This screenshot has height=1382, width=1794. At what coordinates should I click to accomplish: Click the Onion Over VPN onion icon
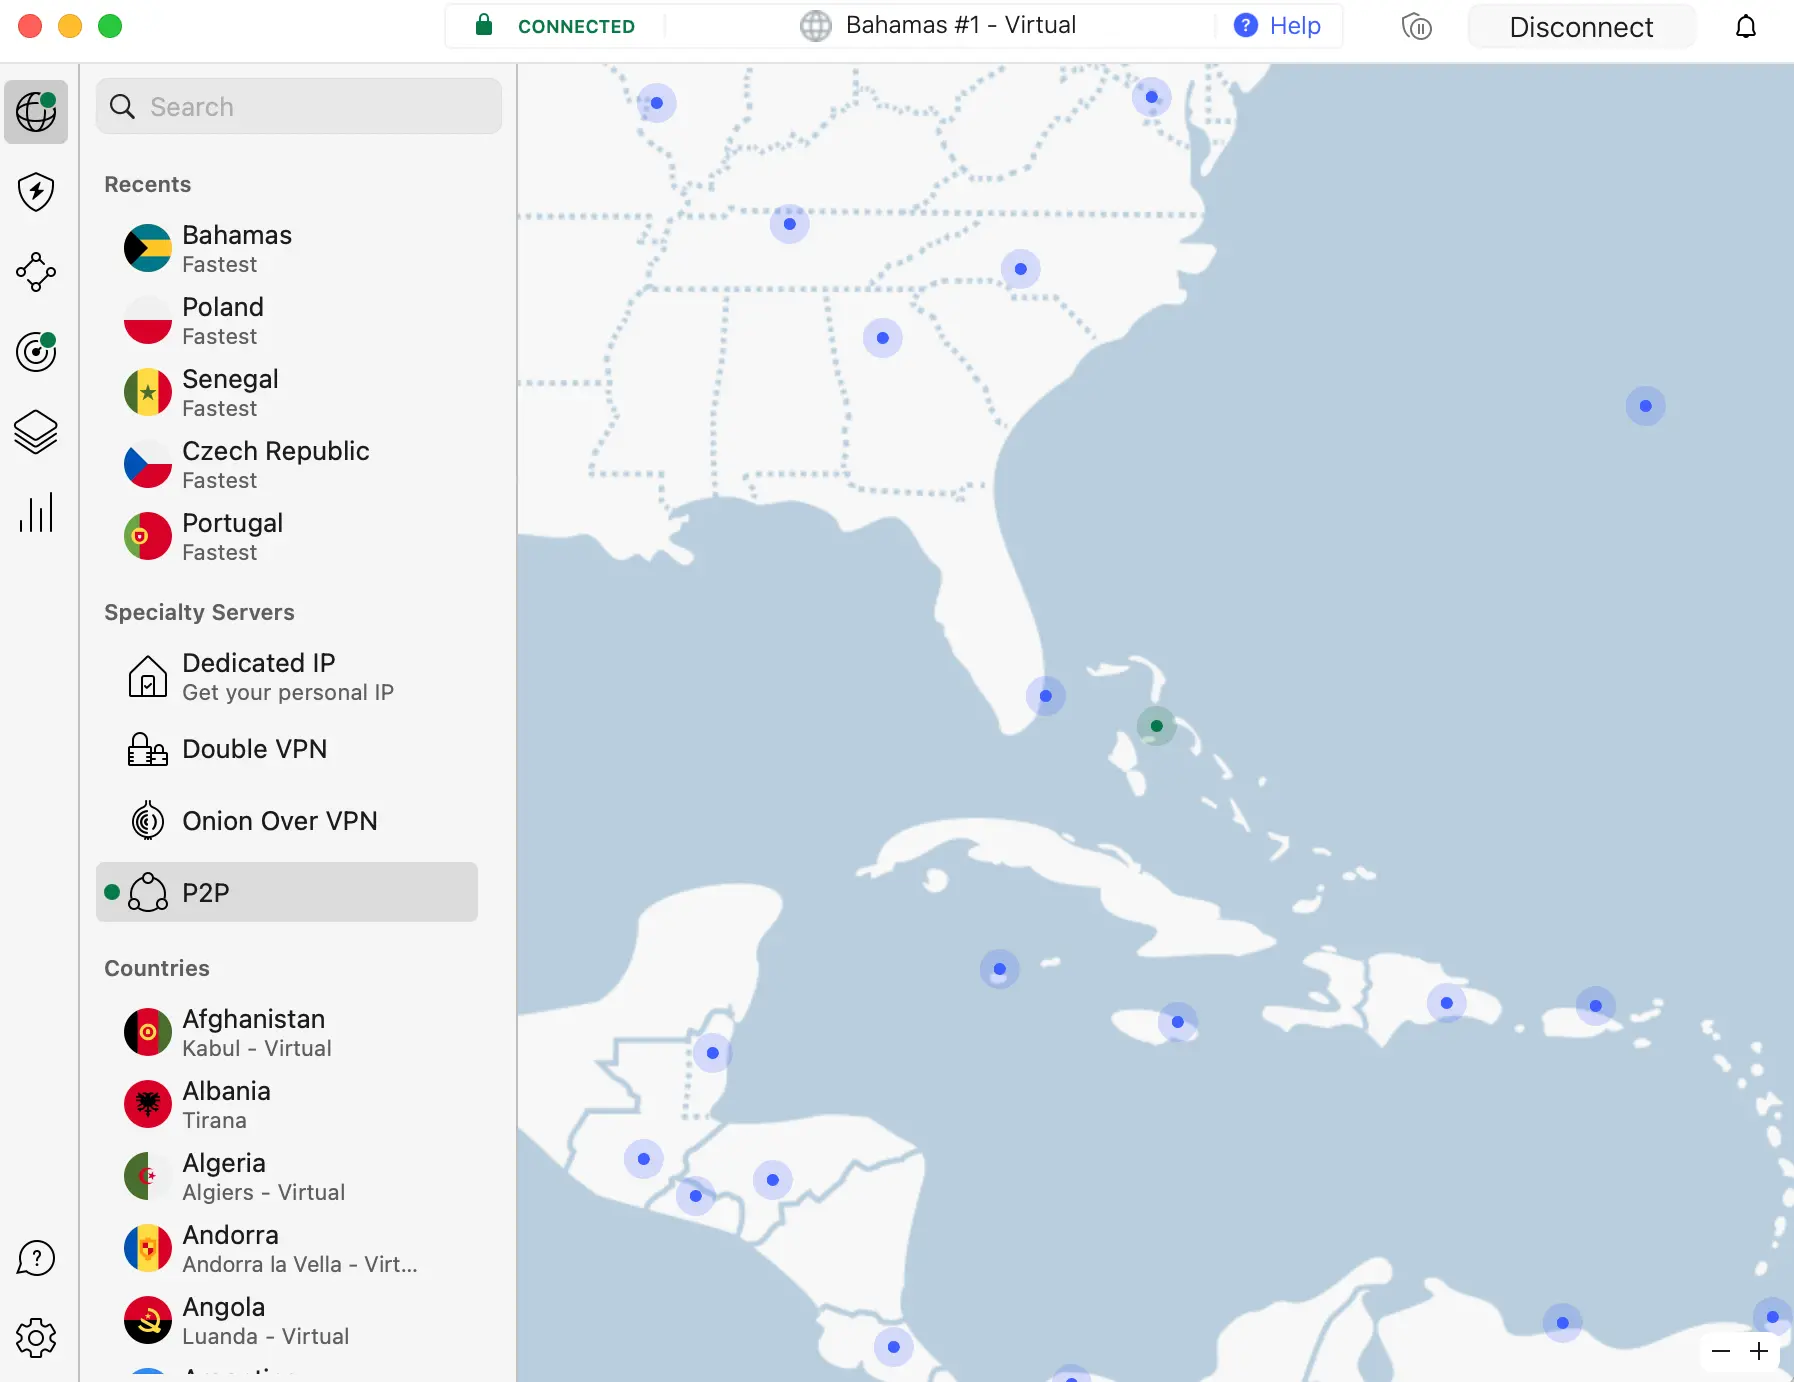[148, 821]
